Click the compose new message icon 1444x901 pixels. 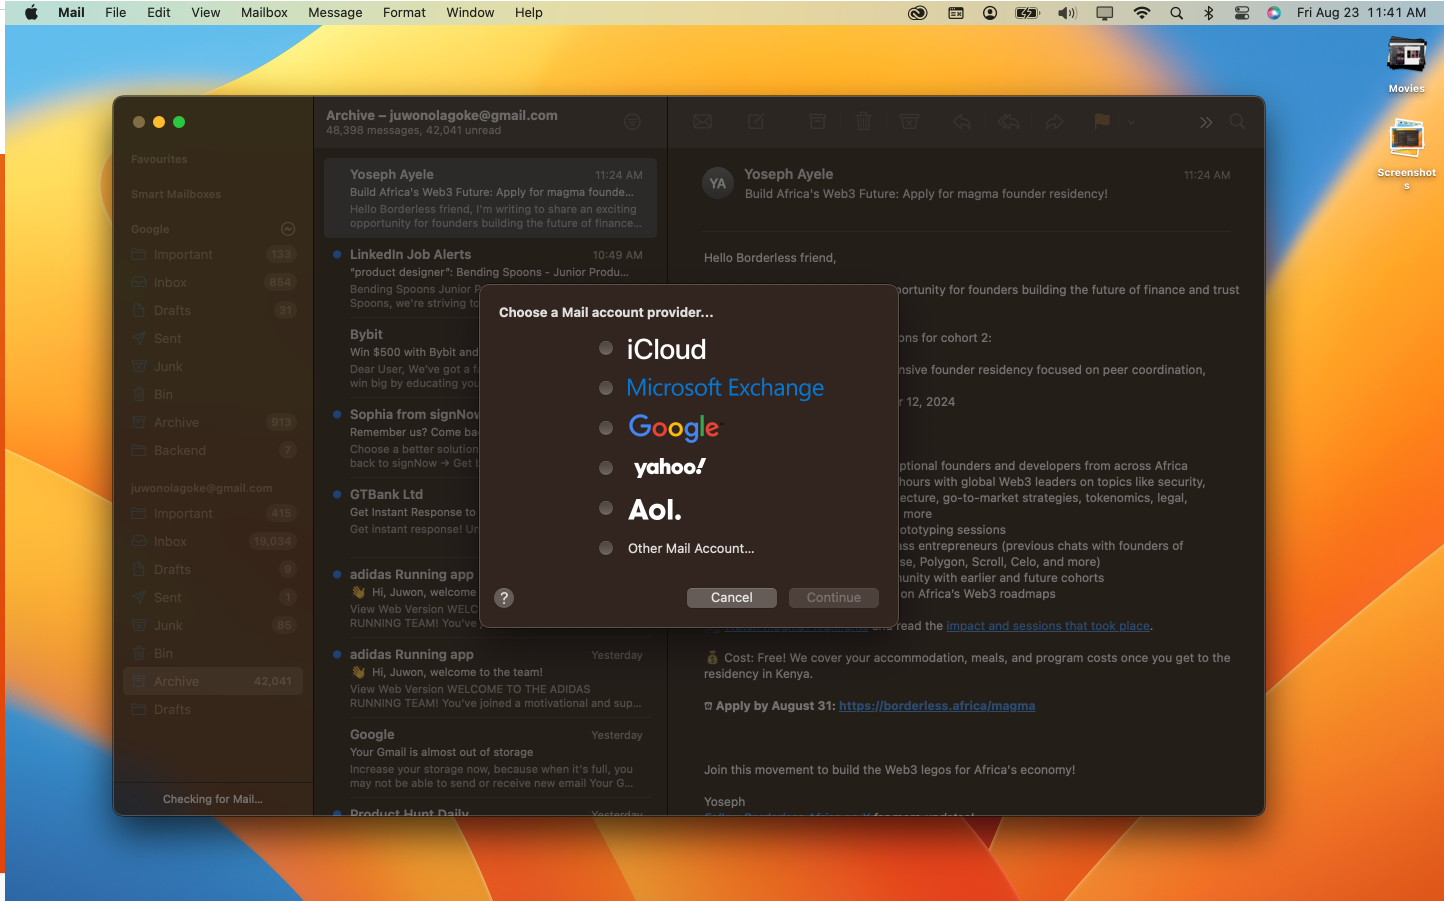pyautogui.click(x=756, y=122)
